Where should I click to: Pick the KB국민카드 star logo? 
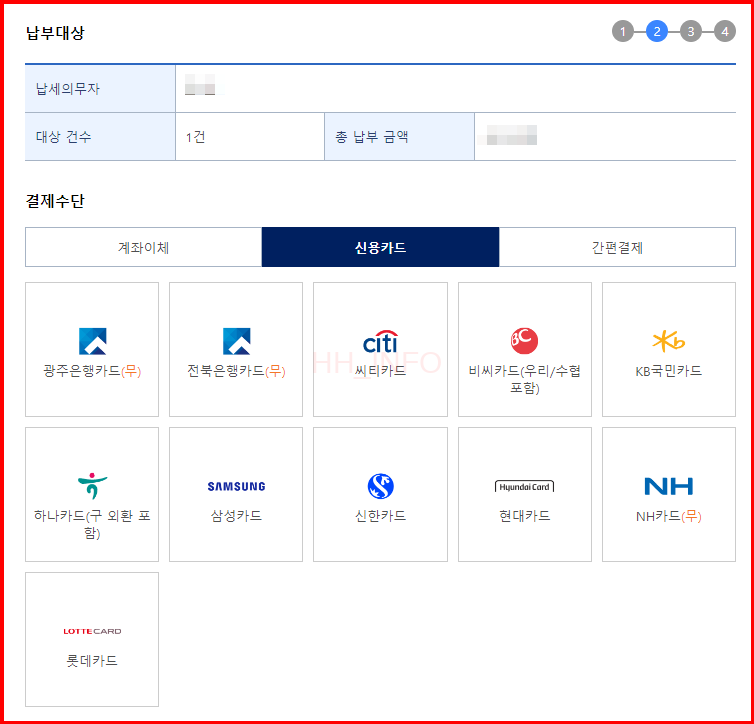(668, 341)
